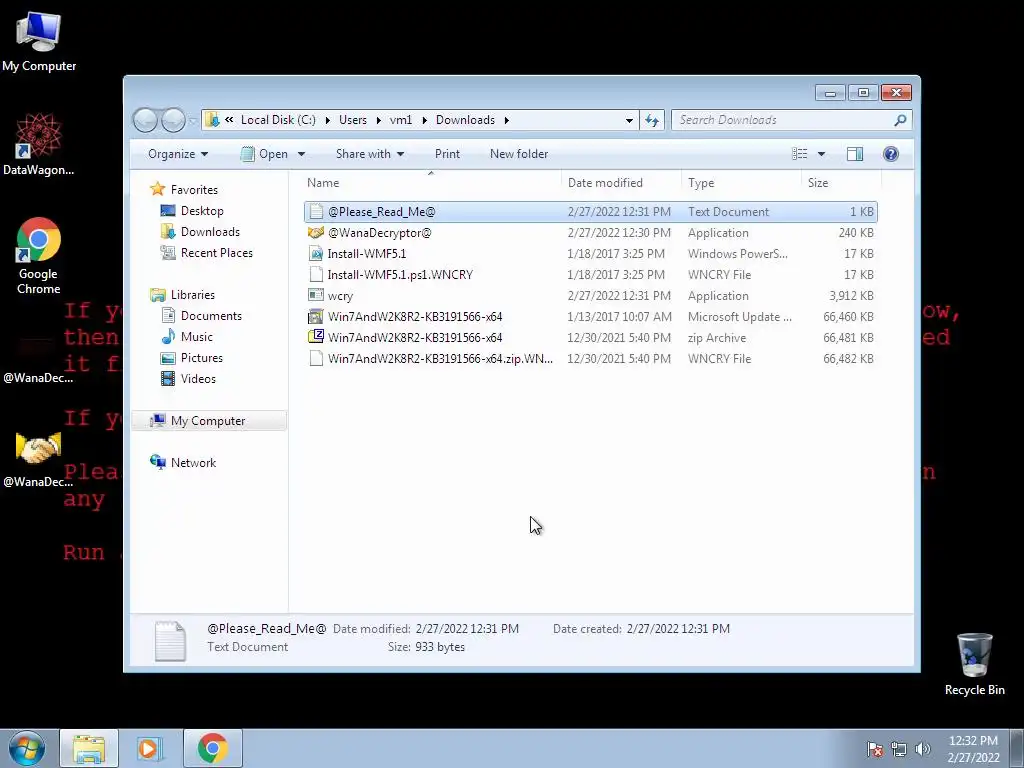The height and width of the screenshot is (768, 1024).
Task: Open the Organize dropdown menu
Action: [178, 154]
